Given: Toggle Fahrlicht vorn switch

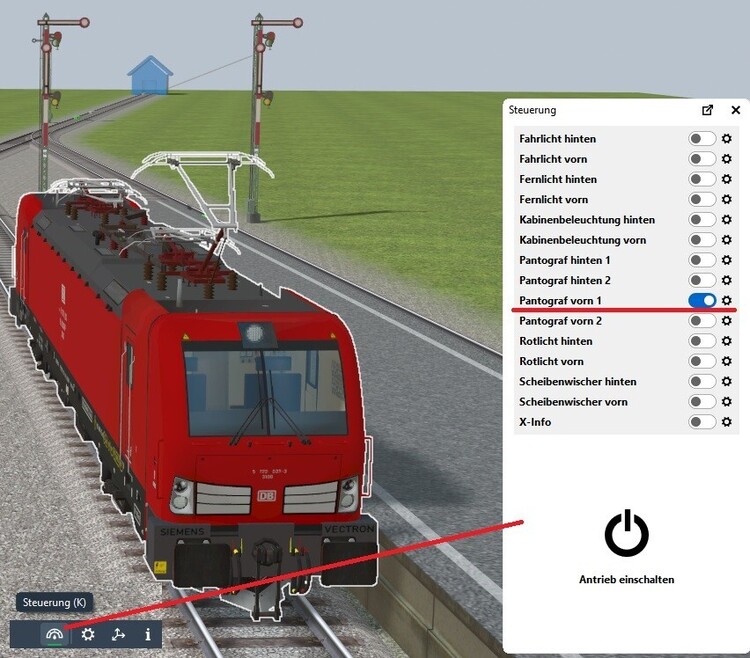Looking at the screenshot, I should pyautogui.click(x=702, y=159).
